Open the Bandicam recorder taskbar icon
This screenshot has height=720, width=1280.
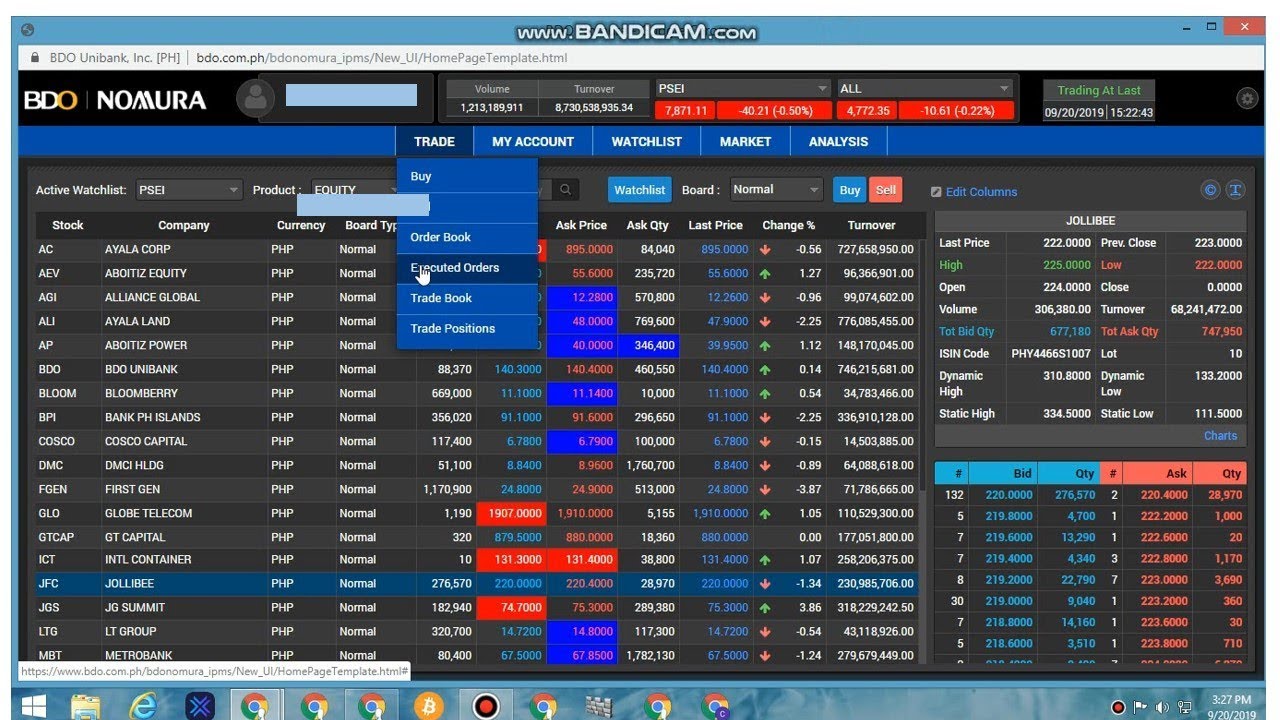tap(486, 706)
